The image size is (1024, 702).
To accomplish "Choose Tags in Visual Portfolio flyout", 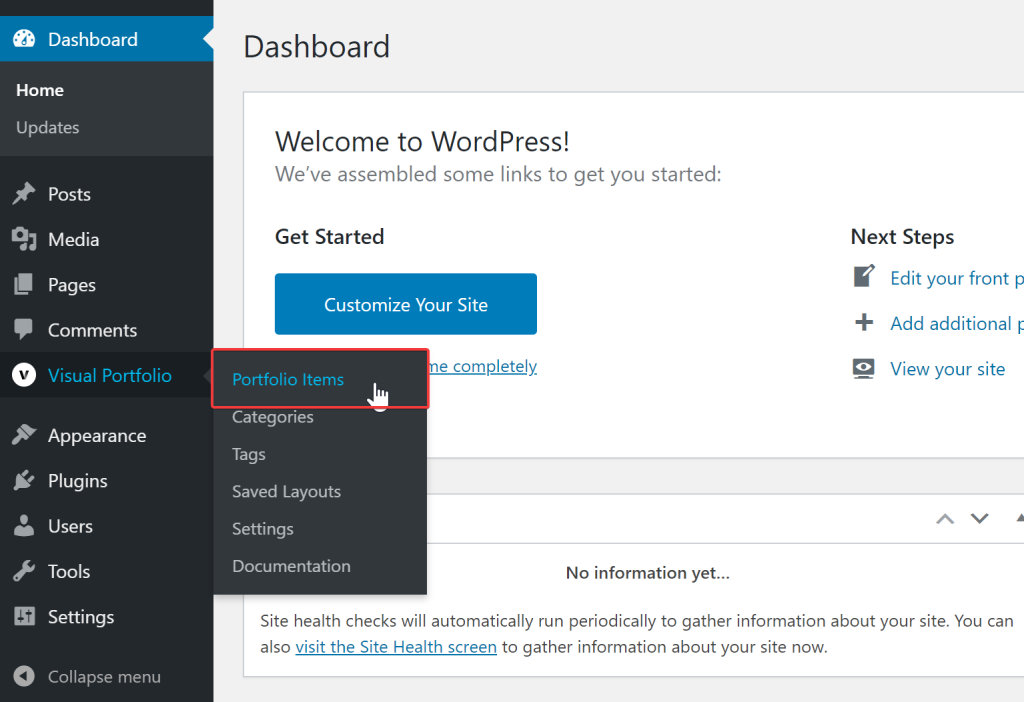I will click(x=249, y=454).
